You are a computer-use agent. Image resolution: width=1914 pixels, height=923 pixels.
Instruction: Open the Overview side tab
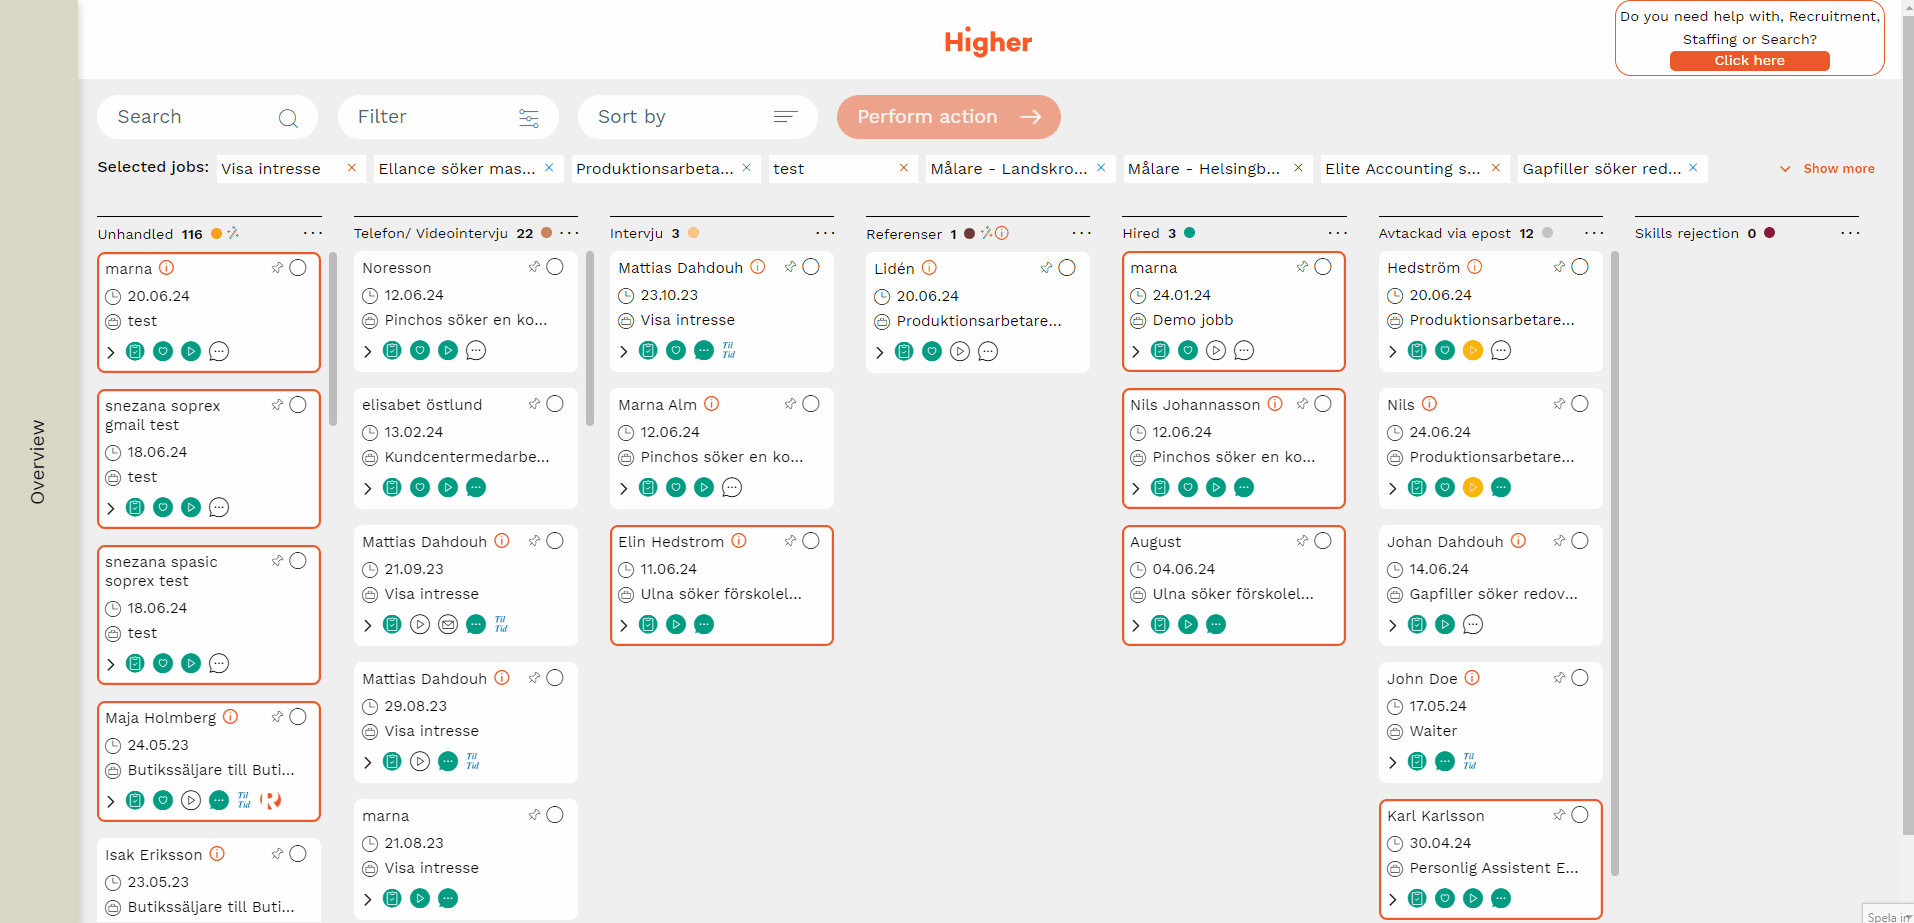38,461
